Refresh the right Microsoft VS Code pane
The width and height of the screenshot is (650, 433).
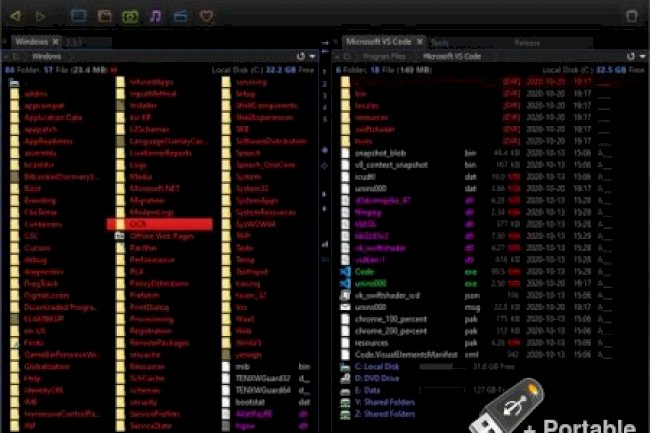click(631, 56)
